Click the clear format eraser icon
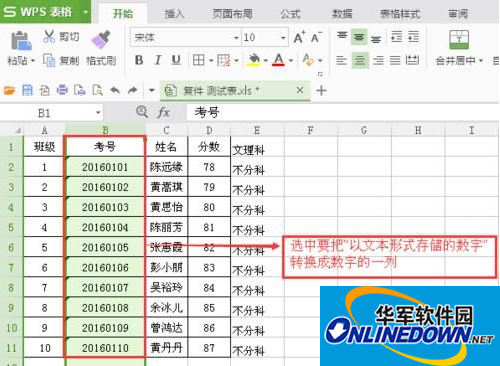 (x=308, y=60)
